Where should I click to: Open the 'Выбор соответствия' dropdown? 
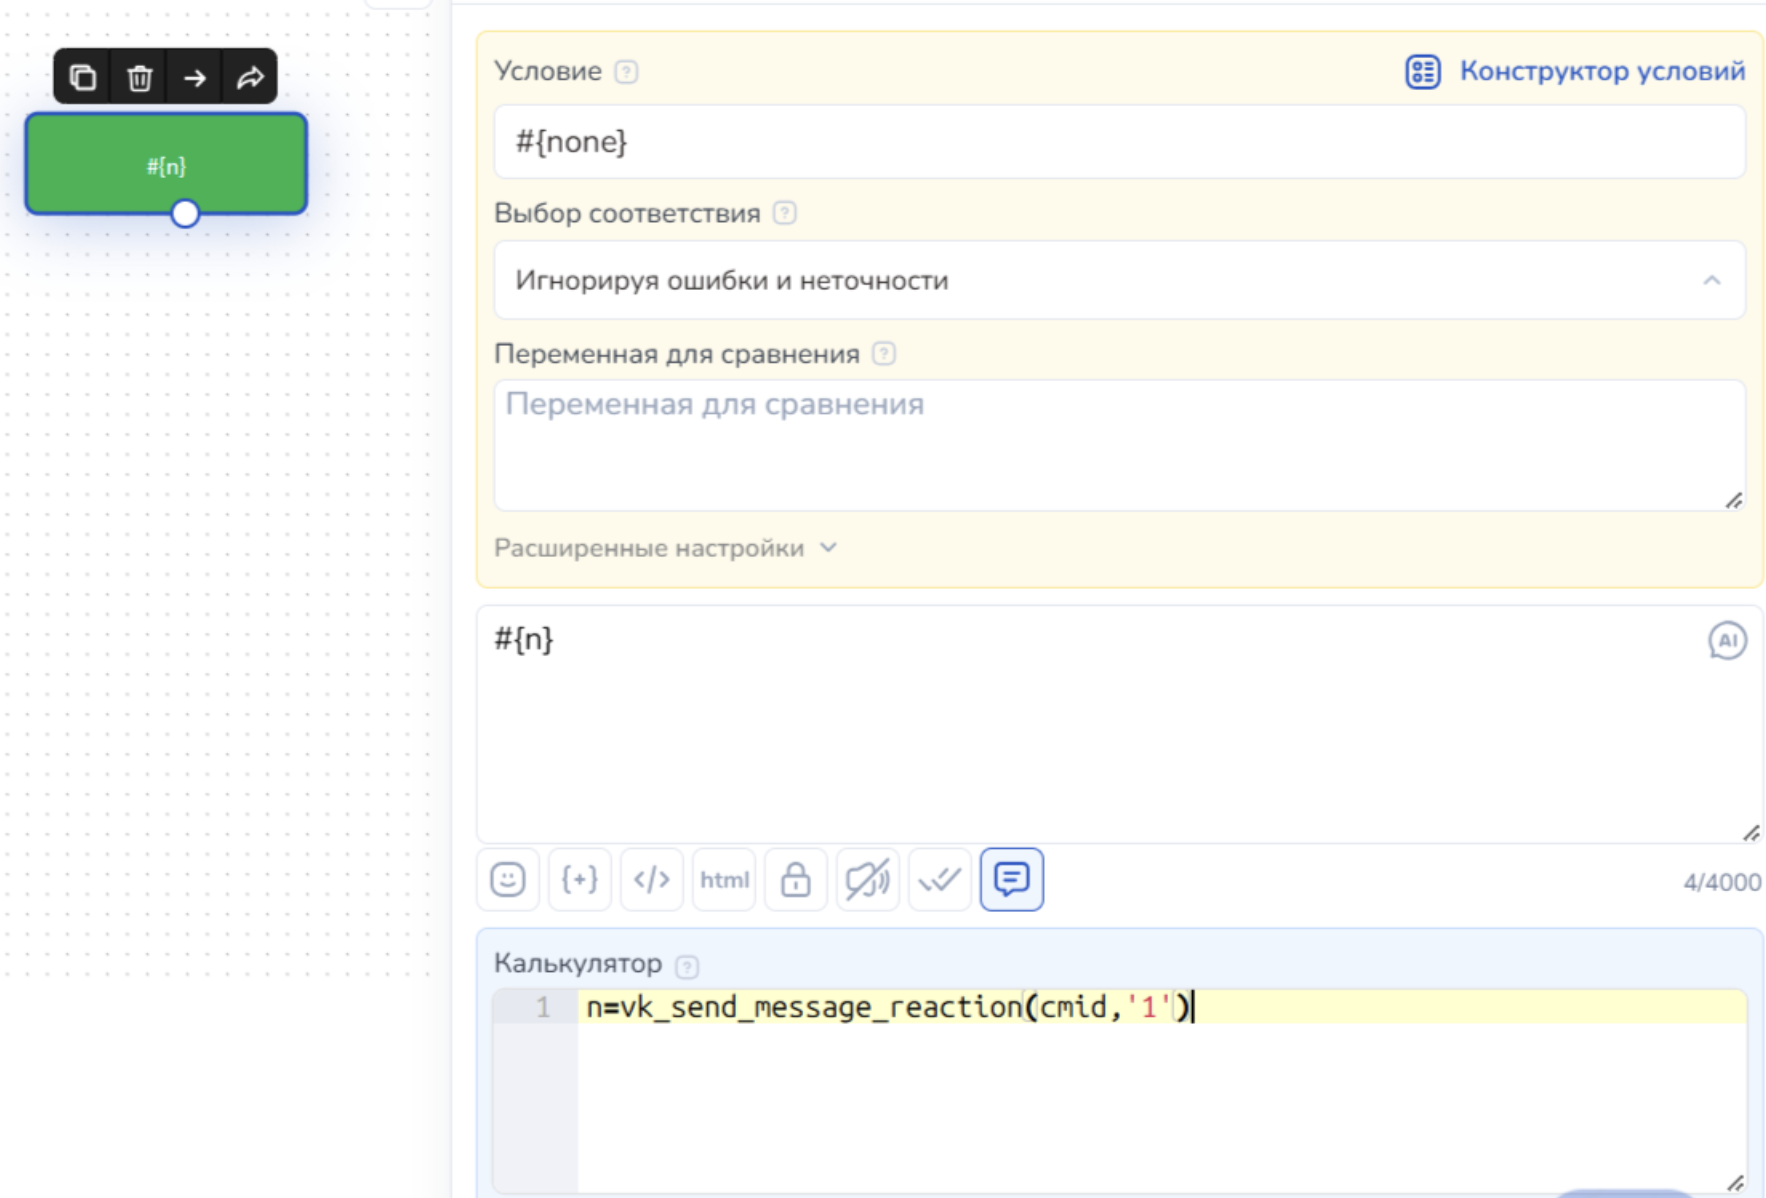point(1119,281)
